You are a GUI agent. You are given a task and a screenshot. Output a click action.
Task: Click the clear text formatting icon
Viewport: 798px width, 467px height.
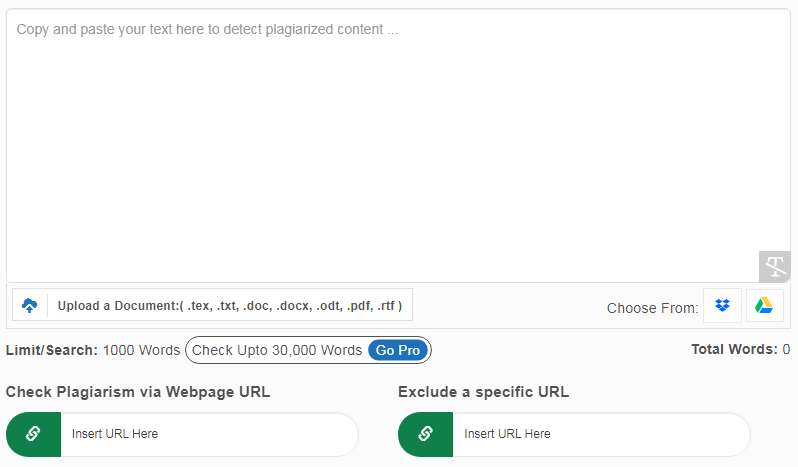[775, 267]
